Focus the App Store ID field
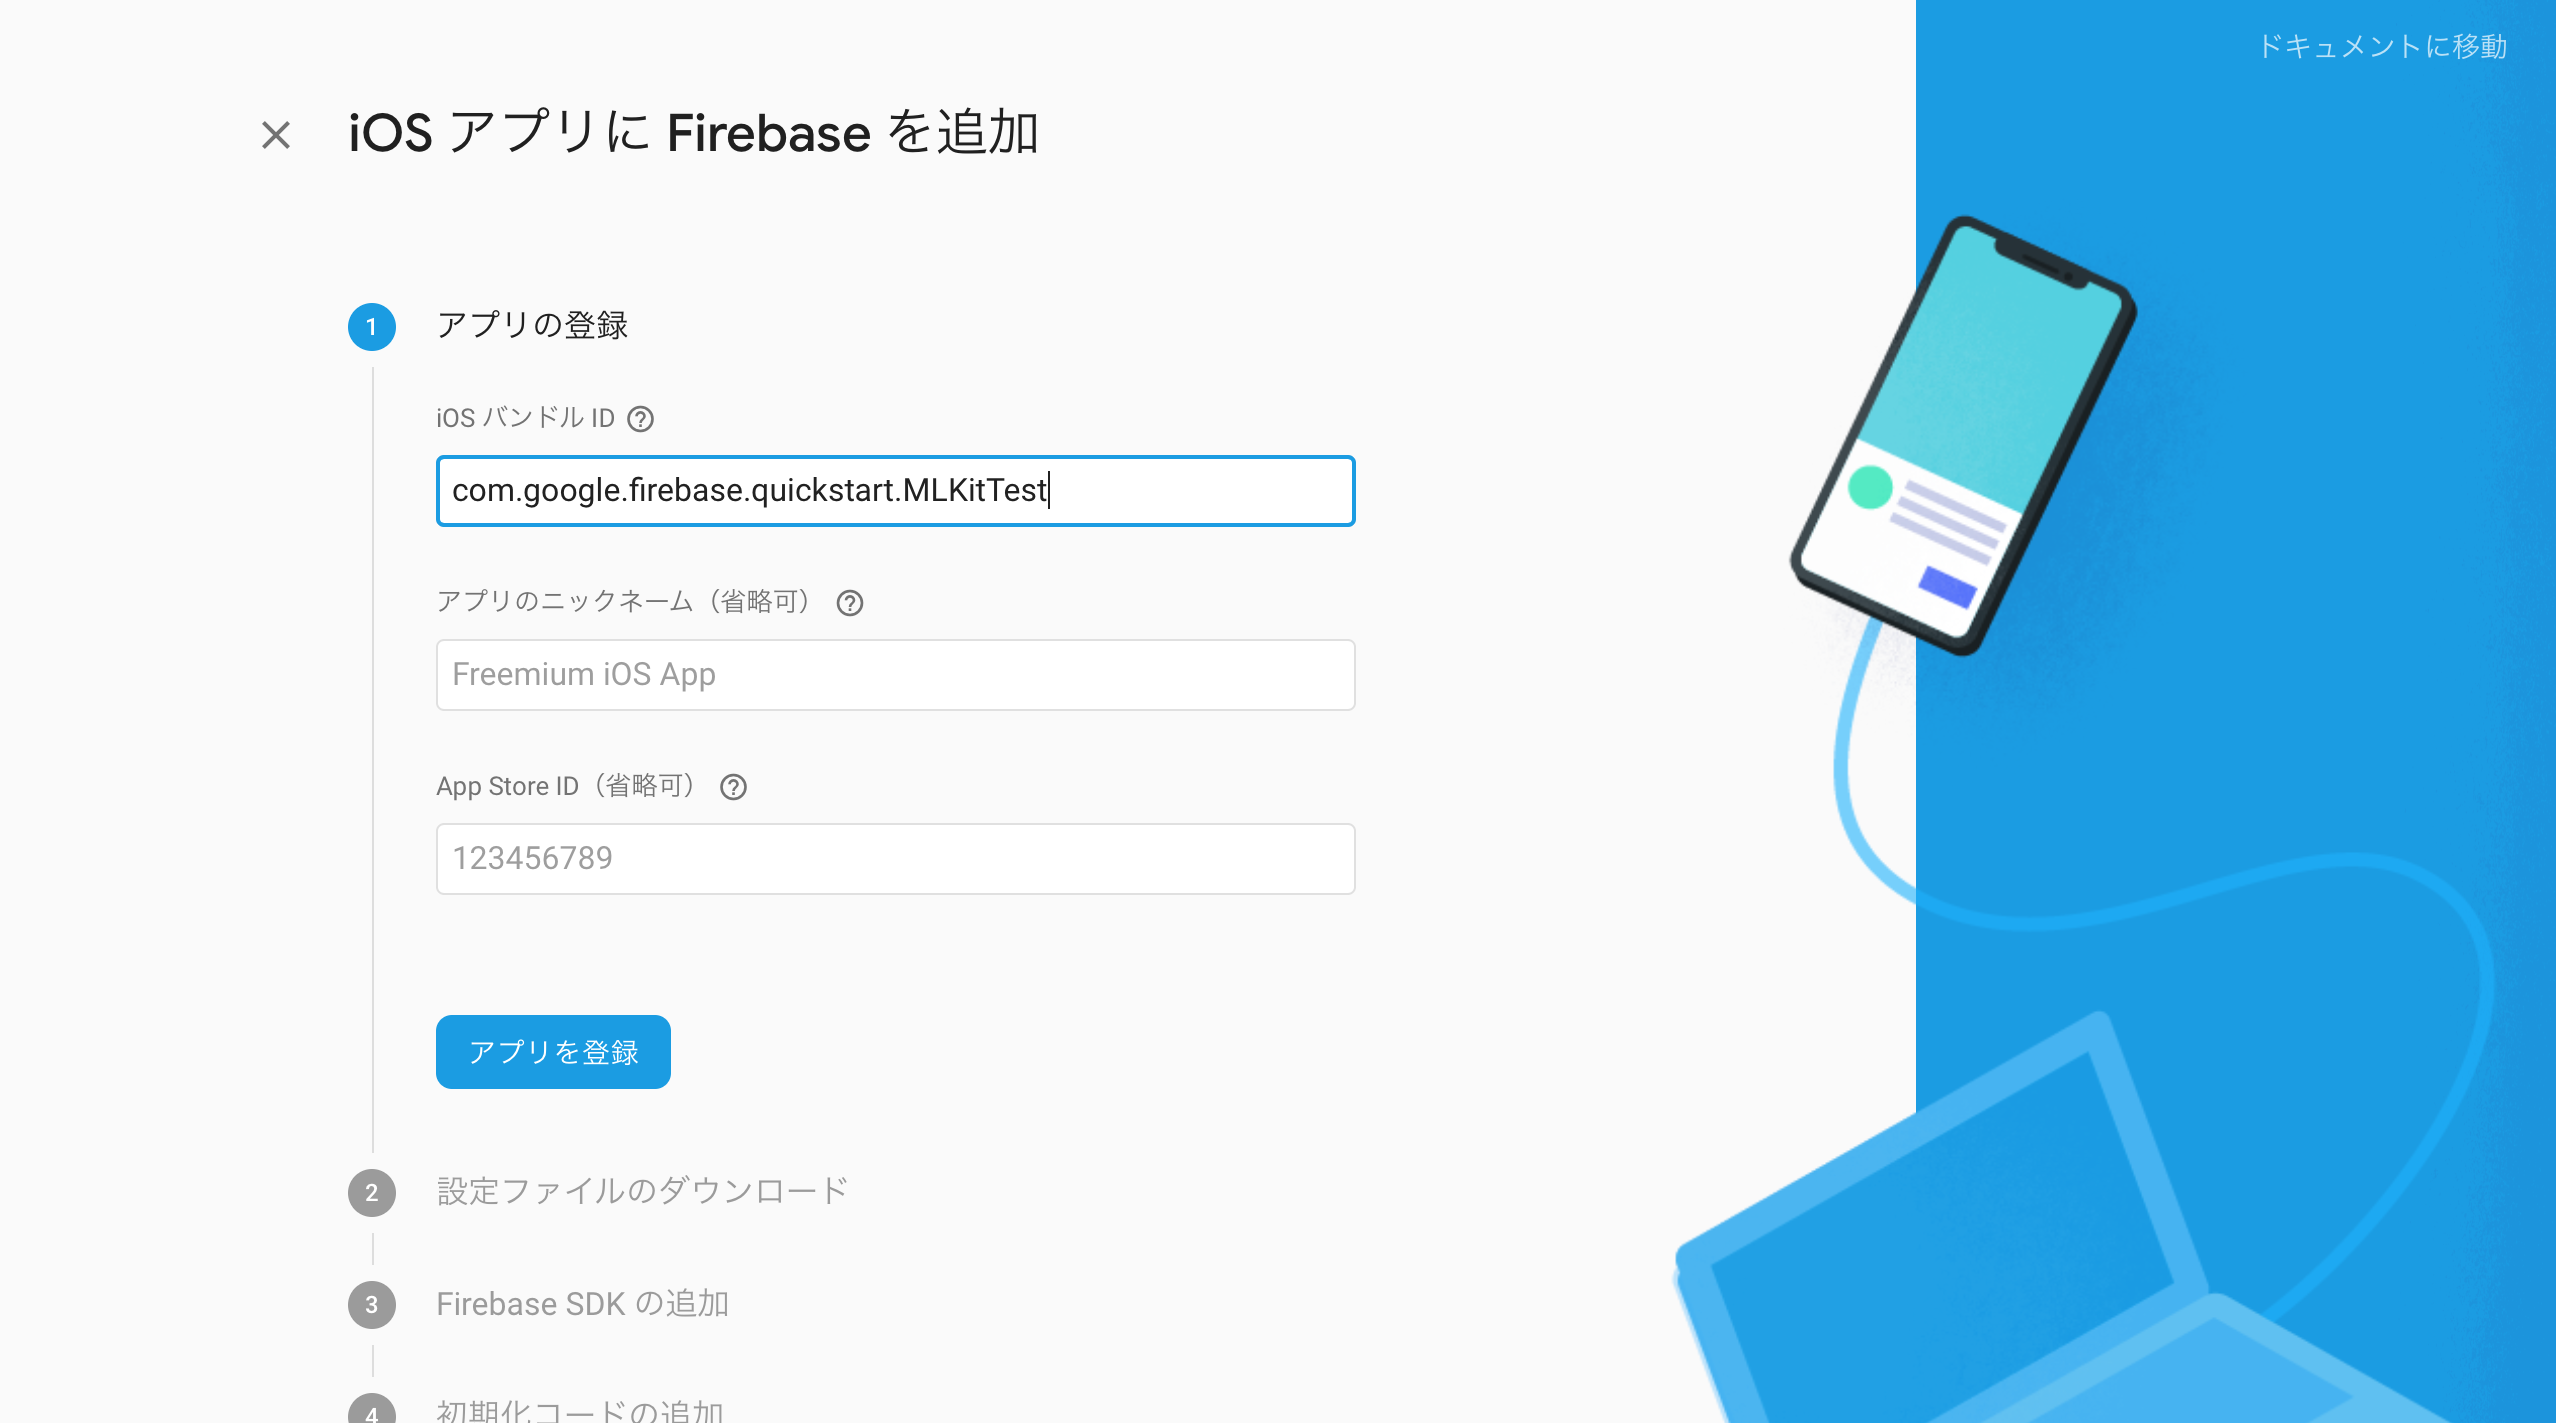 click(895, 859)
